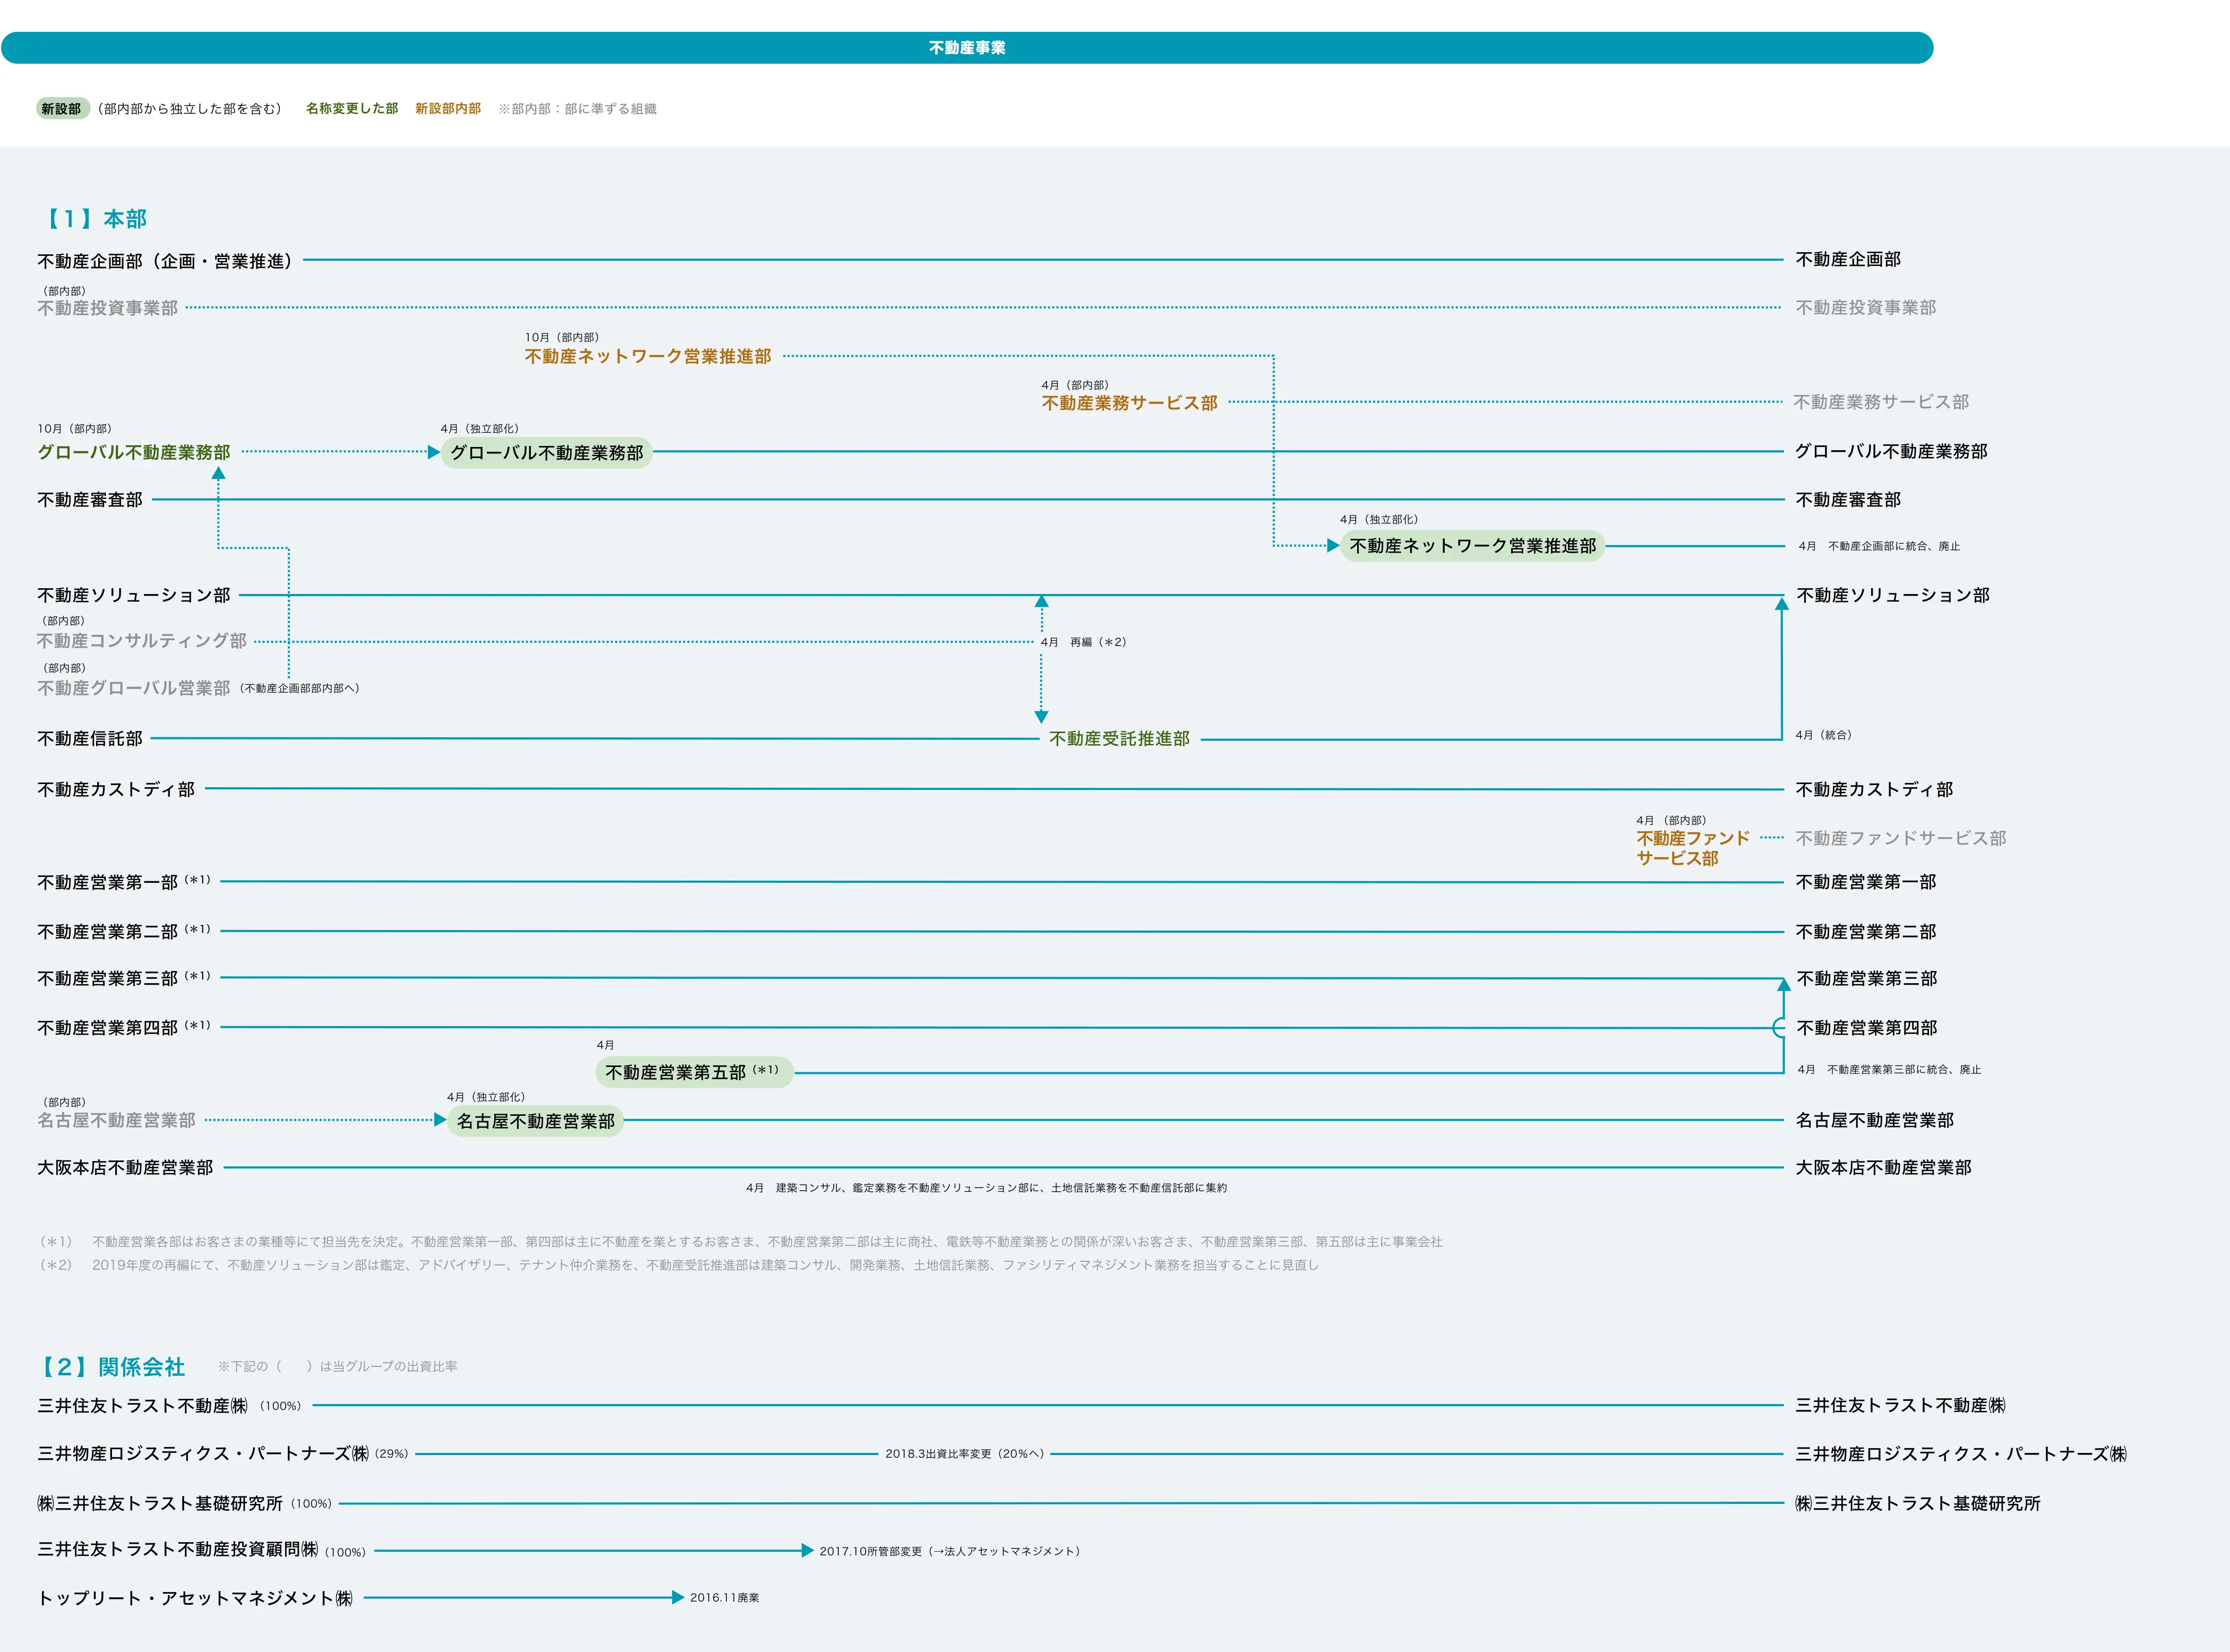This screenshot has height=1652, width=2230.
Task: Click gray 不動産業務サービス部 at line end
Action: pyautogui.click(x=1881, y=402)
